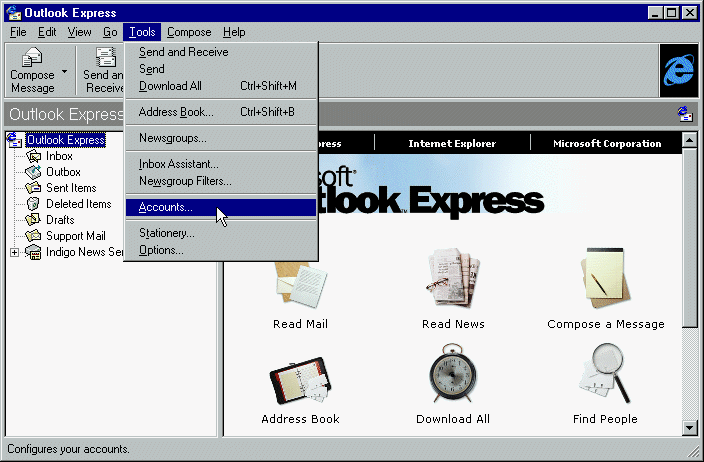Select Outbox in the folder tree
Screen dimensions: 704x462
click(x=63, y=172)
